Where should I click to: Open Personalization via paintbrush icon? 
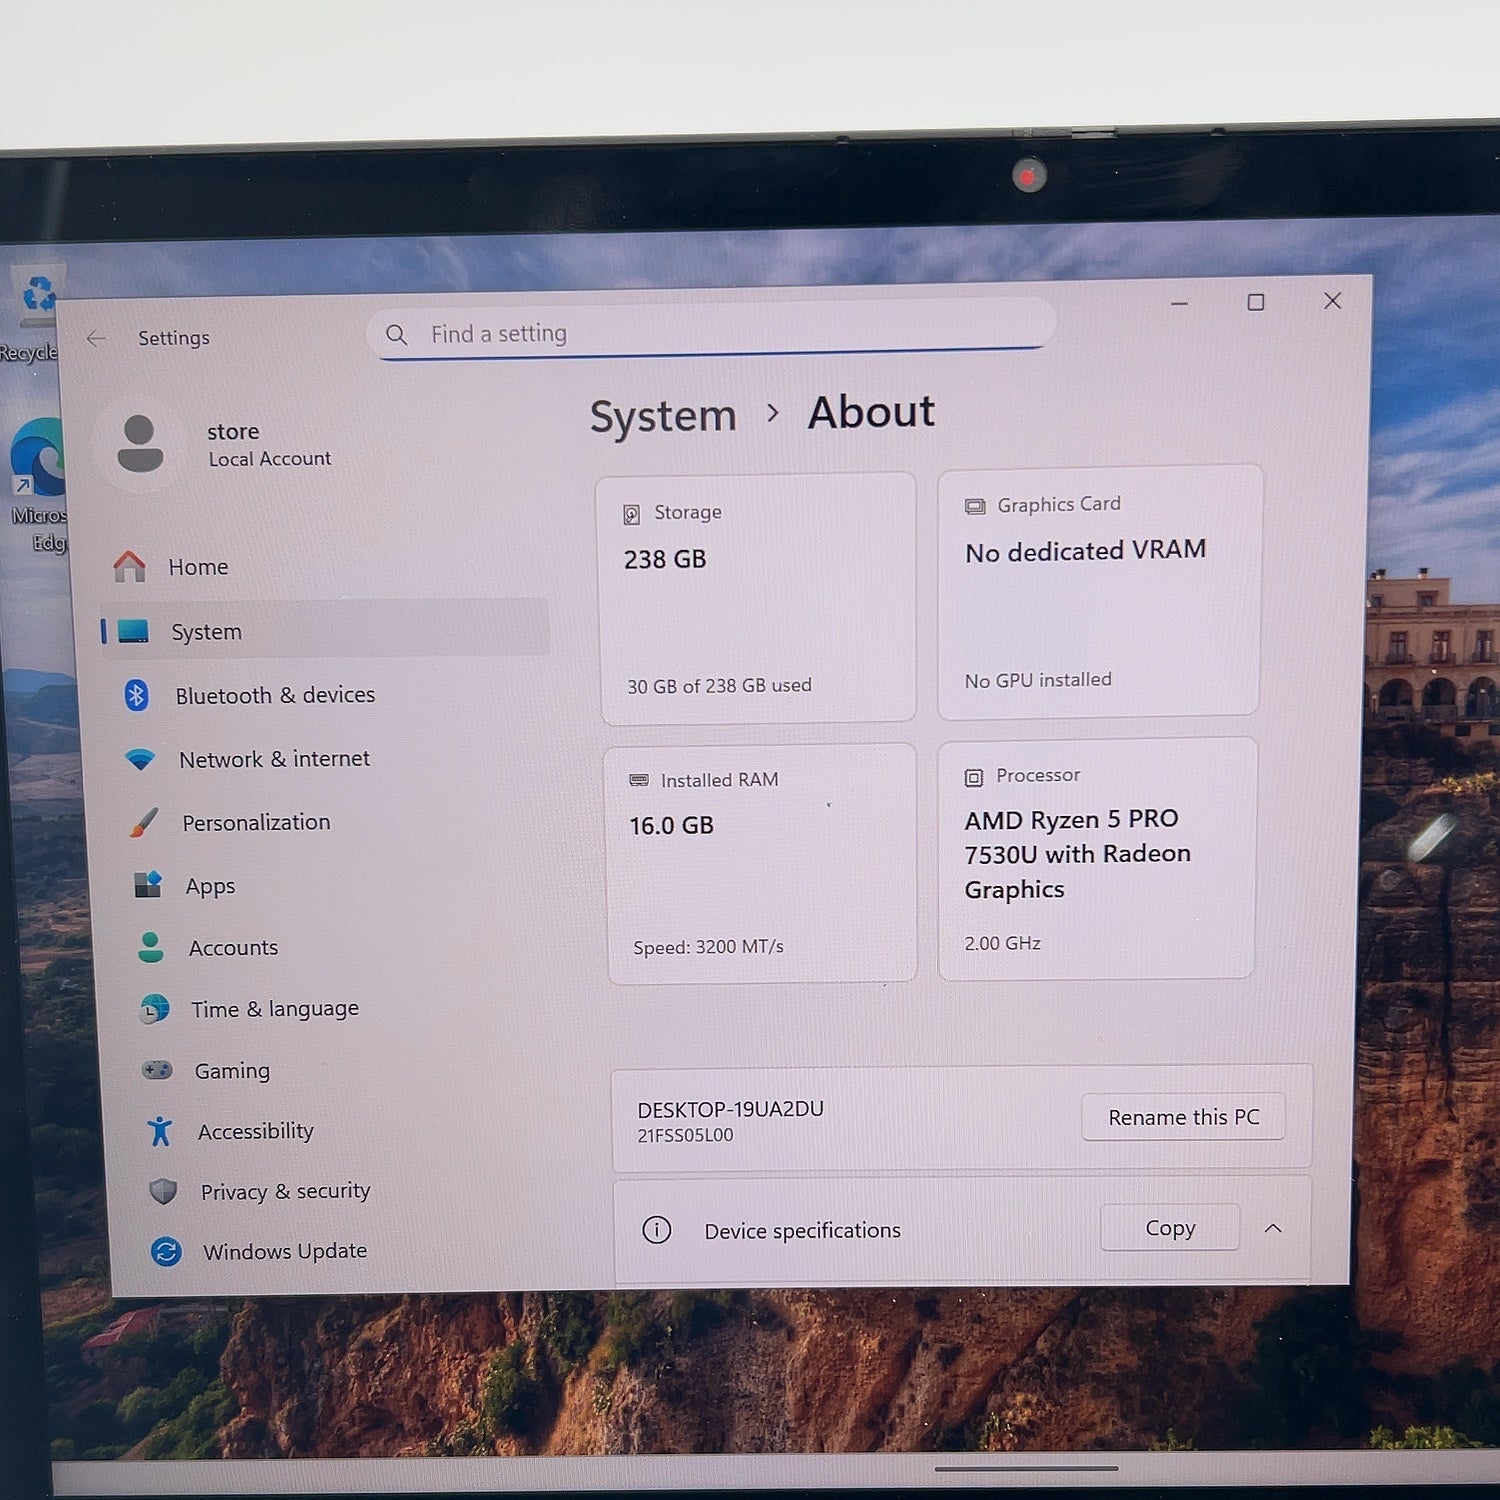144,823
